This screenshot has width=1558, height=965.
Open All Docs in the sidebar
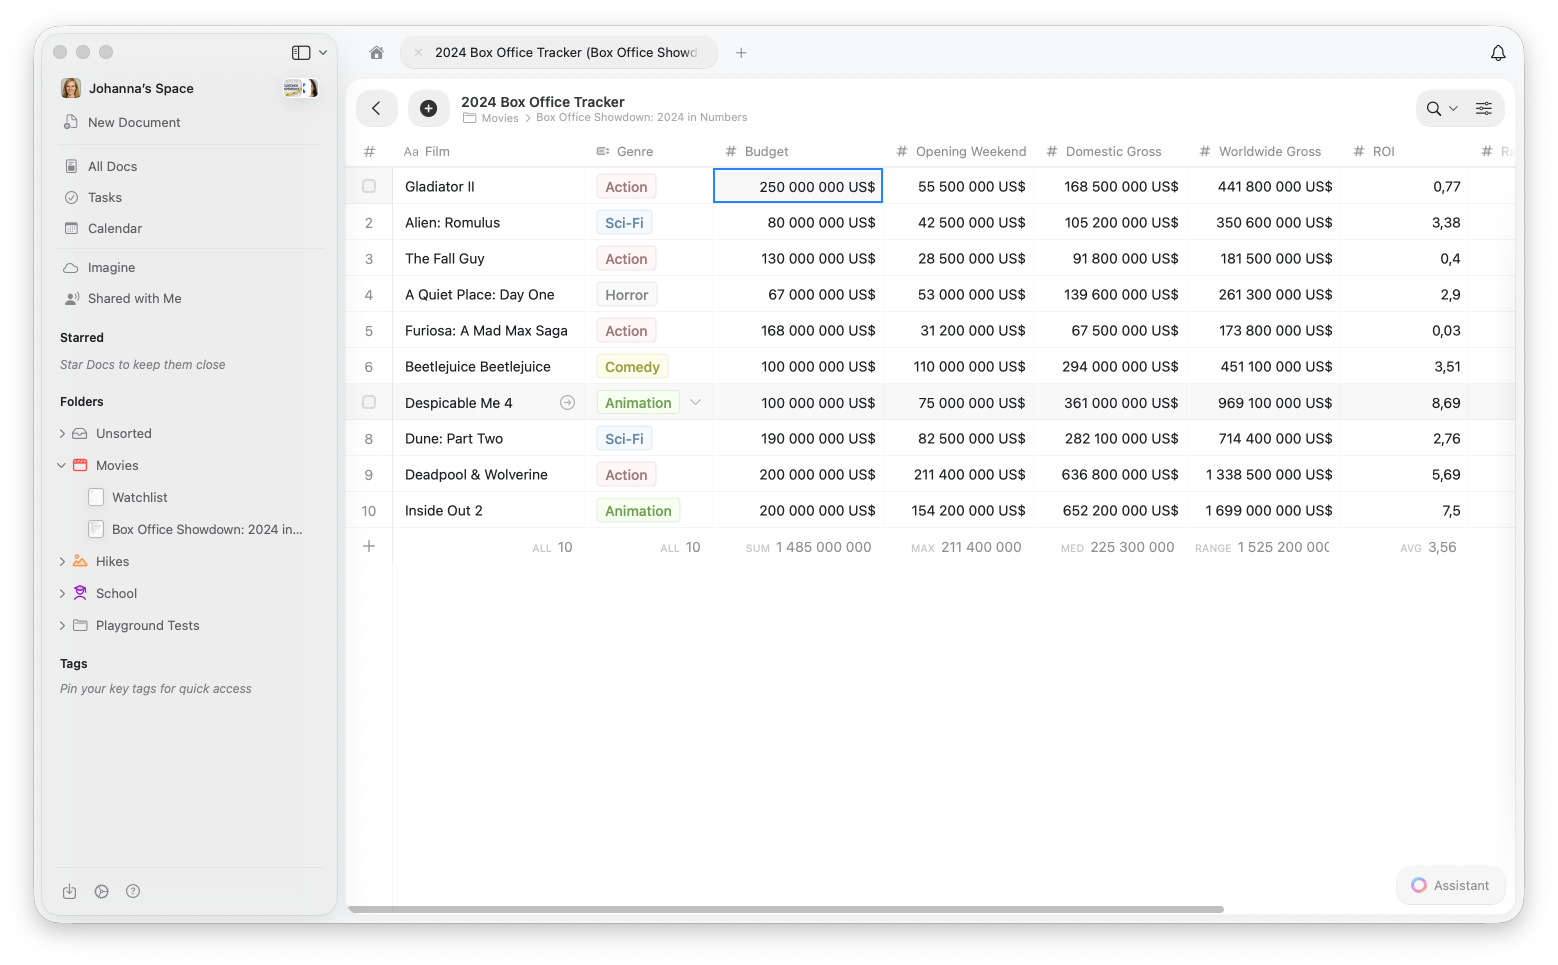[112, 166]
